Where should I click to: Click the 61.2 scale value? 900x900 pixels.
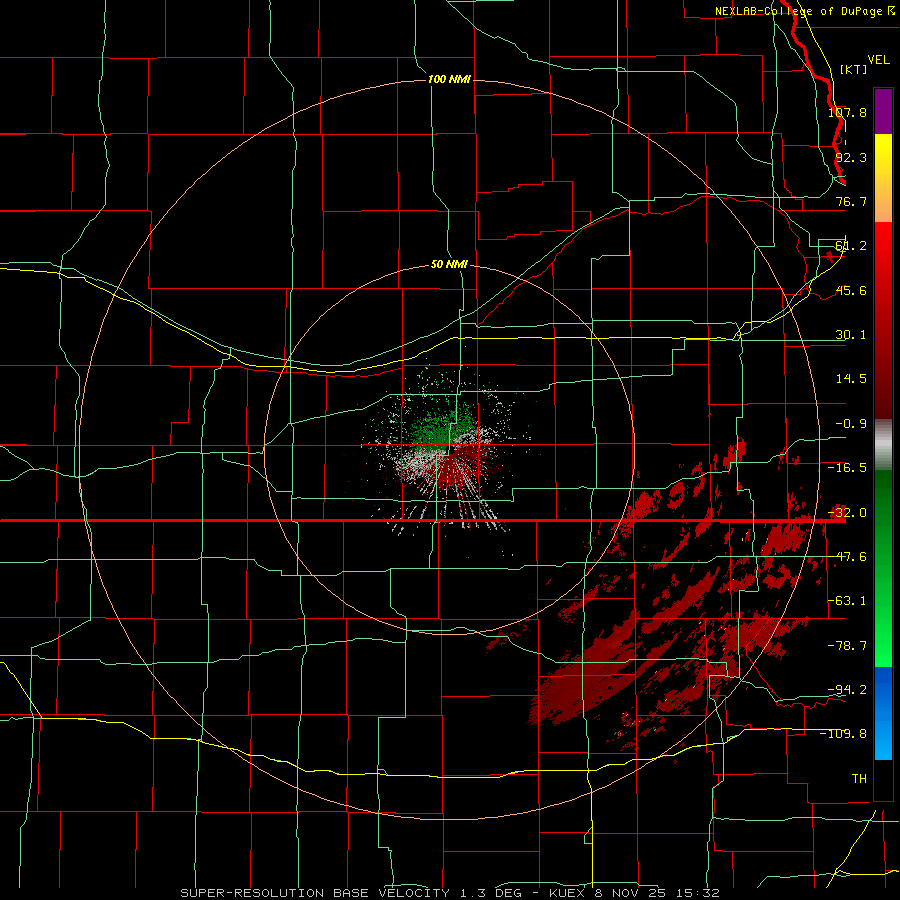pos(851,246)
